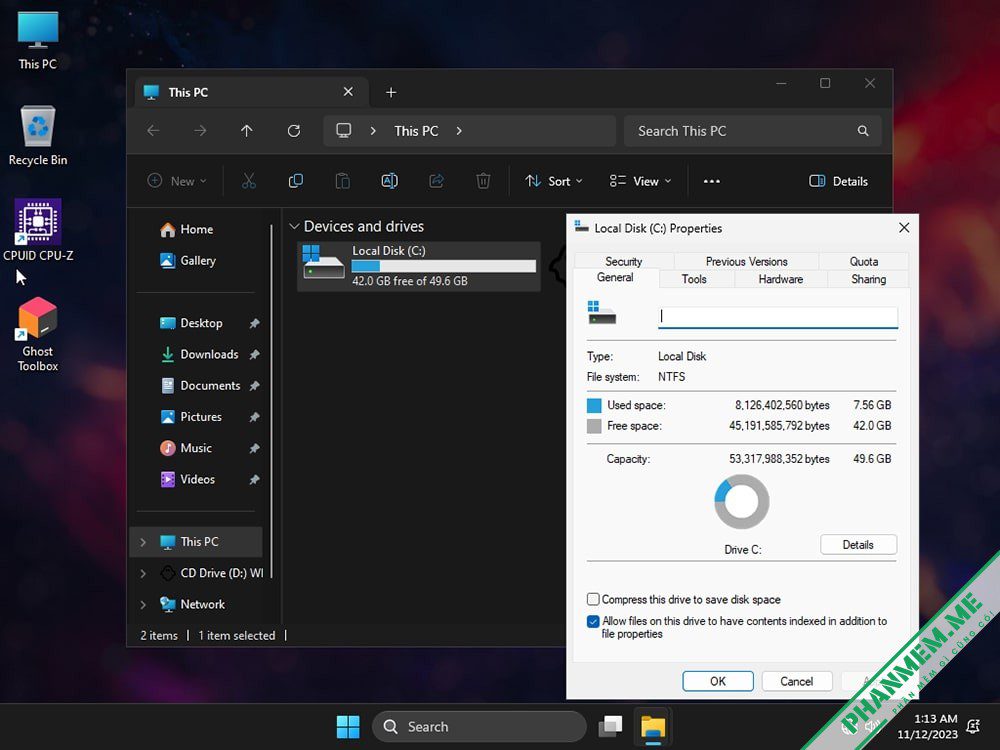This screenshot has width=1000, height=750.
Task: Open the New dropdown menu
Action: (x=177, y=181)
